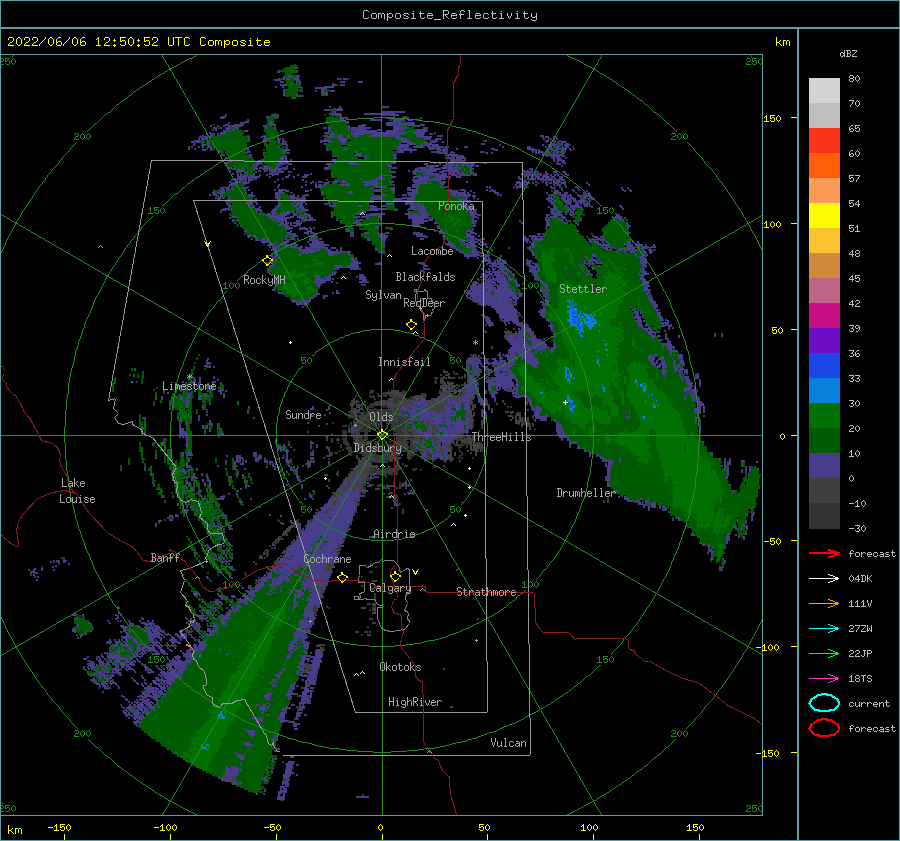The height and width of the screenshot is (841, 900).
Task: Click the Airdrie city label
Action: tap(394, 534)
